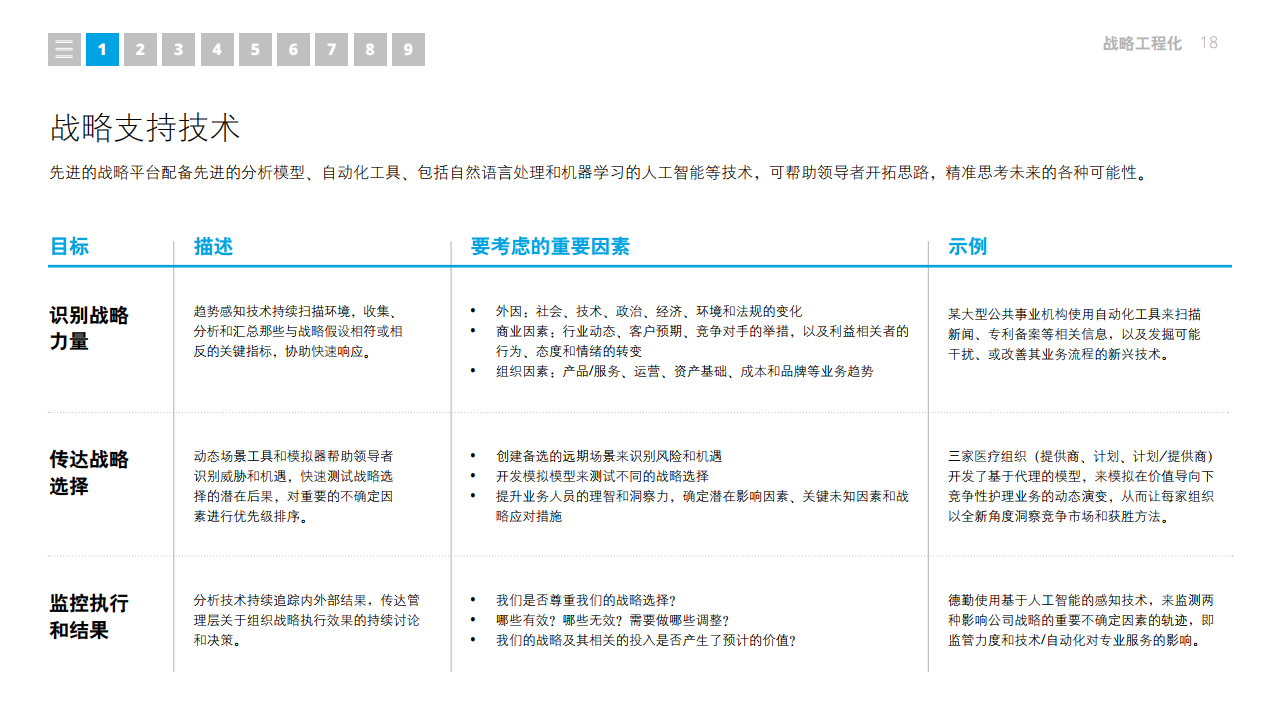Select the 监控执行和结果 row label
This screenshot has width=1280, height=720.
pos(89,616)
